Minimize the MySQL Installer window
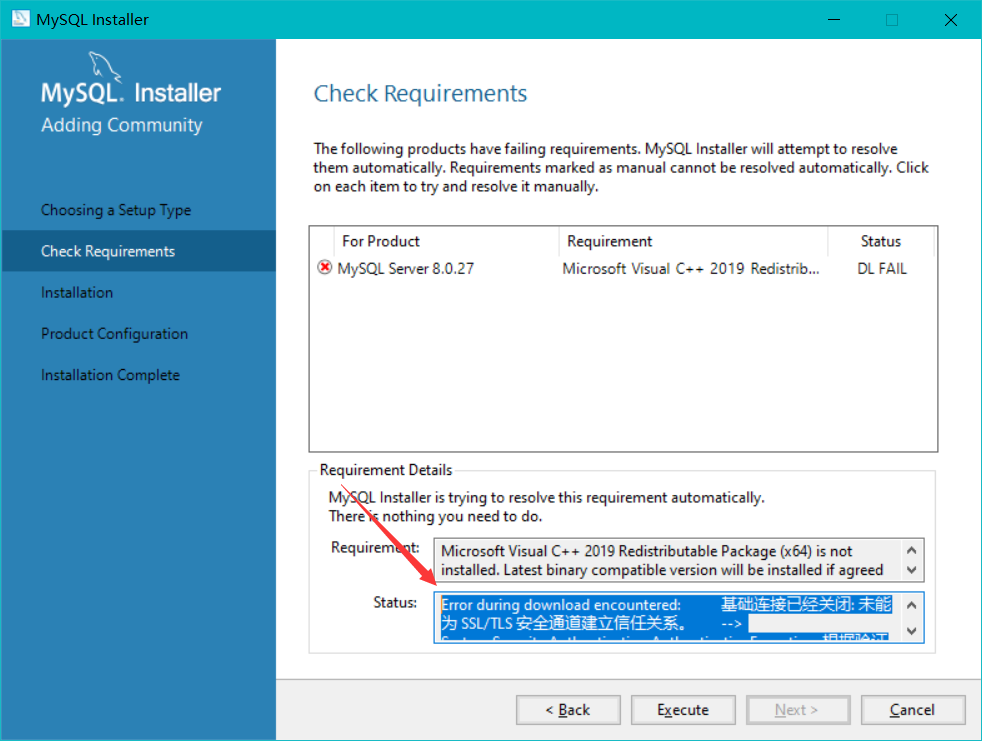Viewport: 982px width, 741px height. pyautogui.click(x=834, y=19)
